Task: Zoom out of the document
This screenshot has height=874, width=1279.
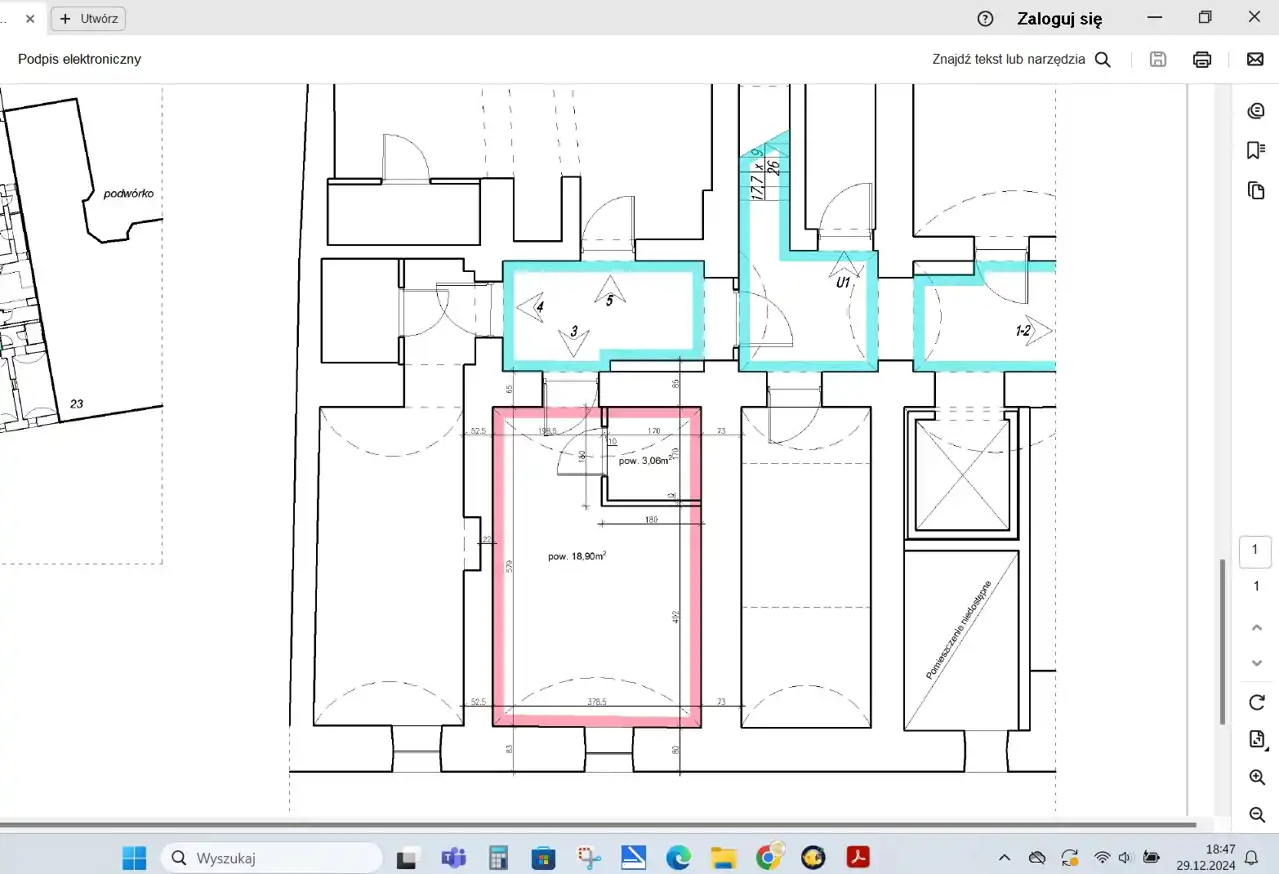Action: (x=1257, y=815)
